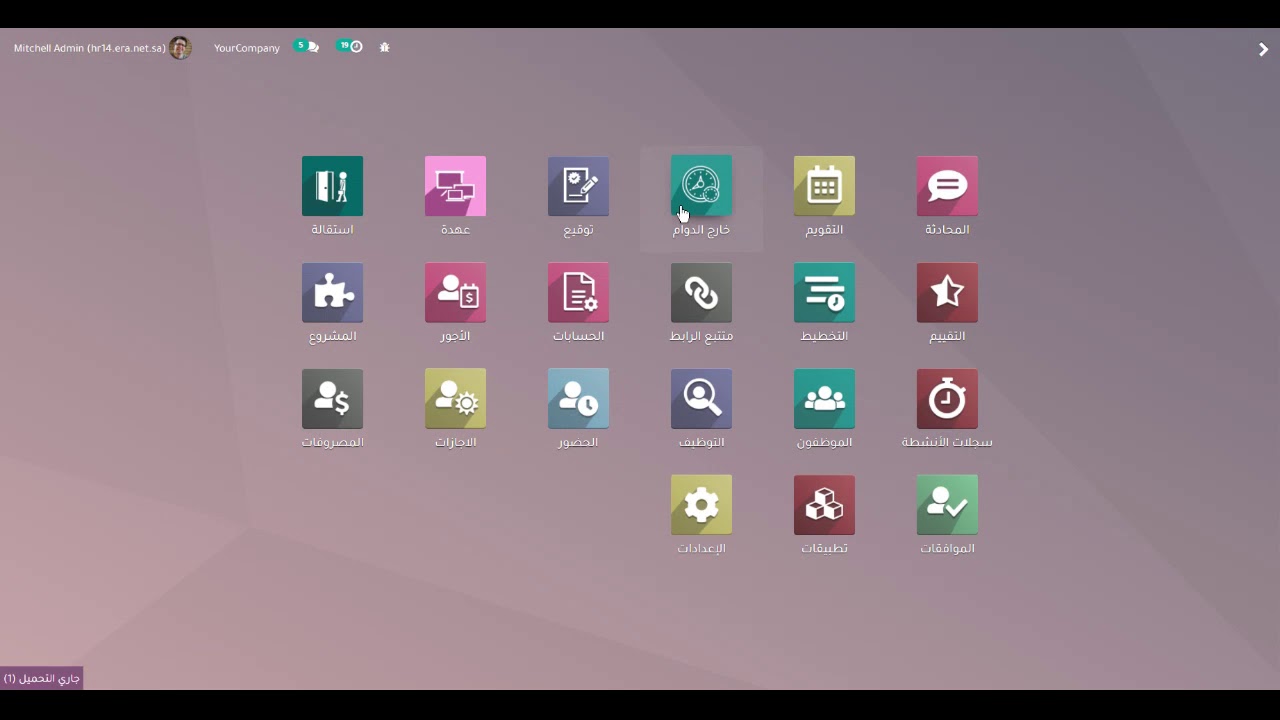The height and width of the screenshot is (720, 1280).
Task: Open the الإعدادات (Settings) gear icon
Action: pos(701,505)
